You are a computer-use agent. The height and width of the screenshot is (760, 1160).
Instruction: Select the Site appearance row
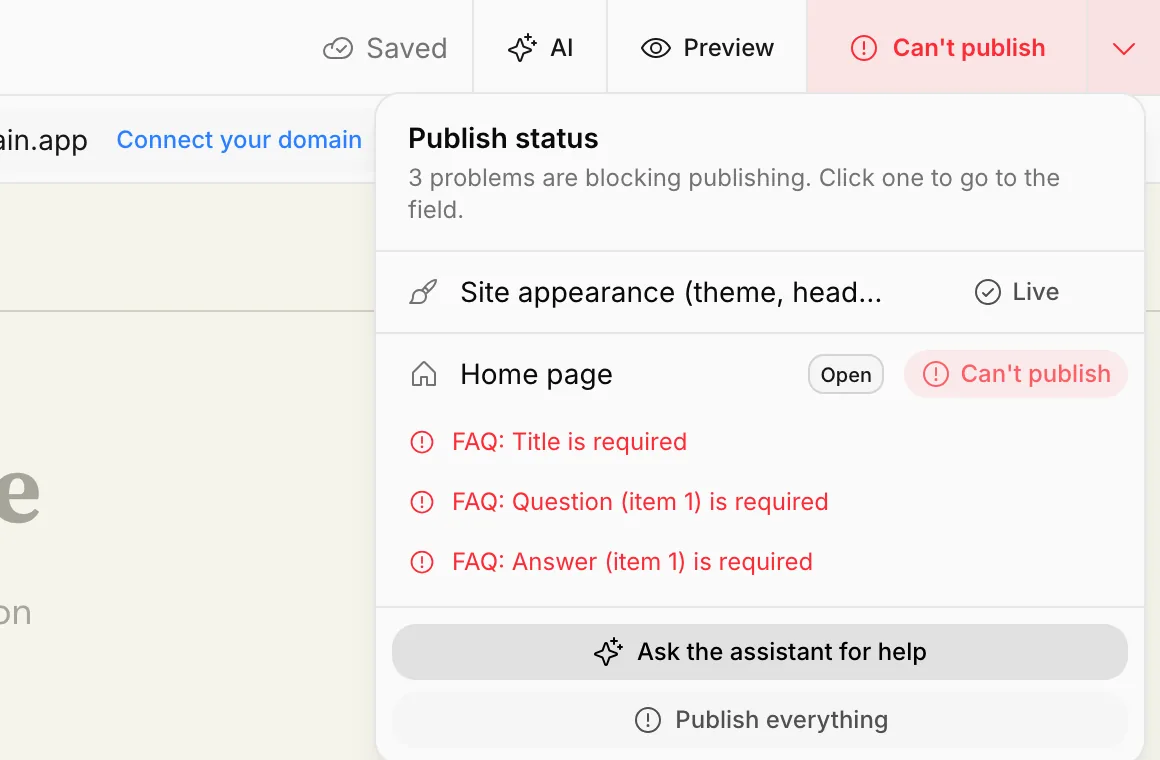point(760,292)
